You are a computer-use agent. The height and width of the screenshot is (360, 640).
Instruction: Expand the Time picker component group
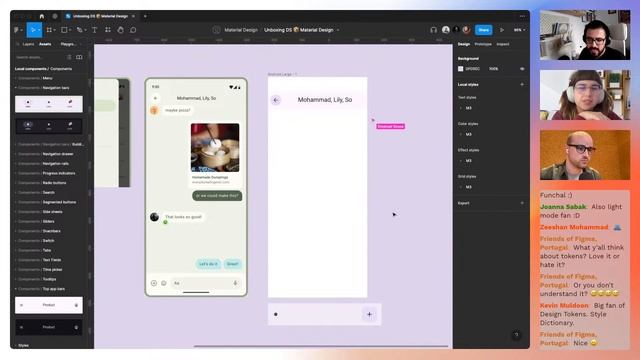click(16, 270)
